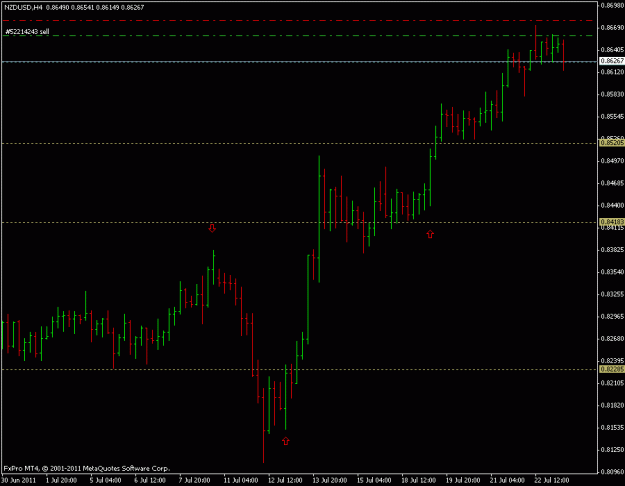625x486 pixels.
Task: Click the 0.82395 price axis value
Action: (x=612, y=361)
